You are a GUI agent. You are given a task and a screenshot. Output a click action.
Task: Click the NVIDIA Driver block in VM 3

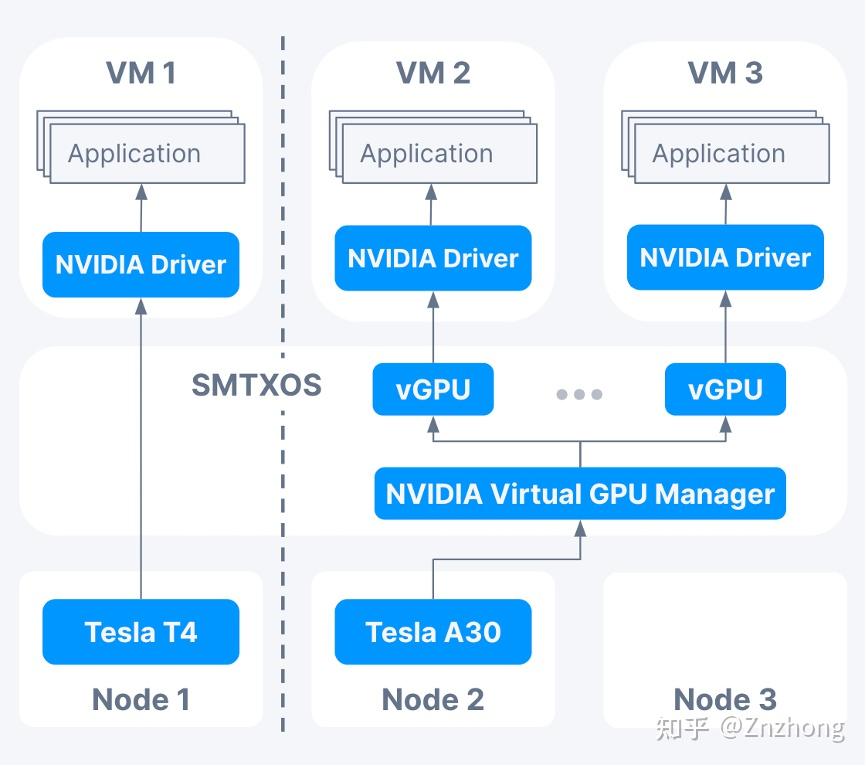(723, 258)
